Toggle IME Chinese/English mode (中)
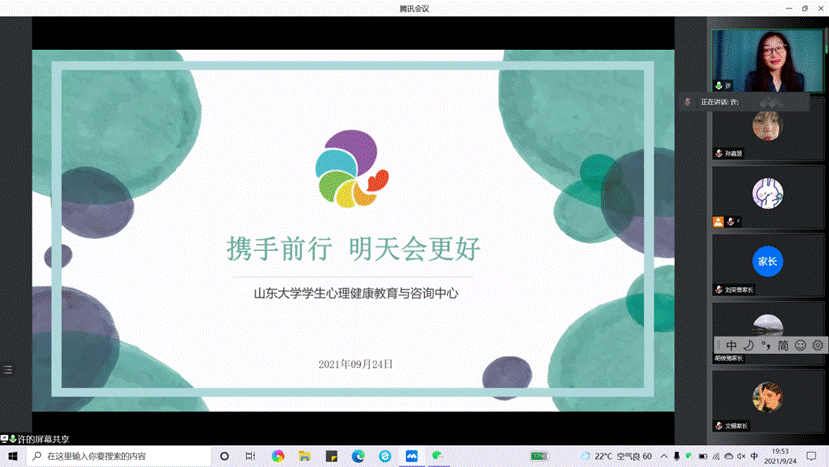Viewport: 829px width, 467px height. [x=731, y=345]
